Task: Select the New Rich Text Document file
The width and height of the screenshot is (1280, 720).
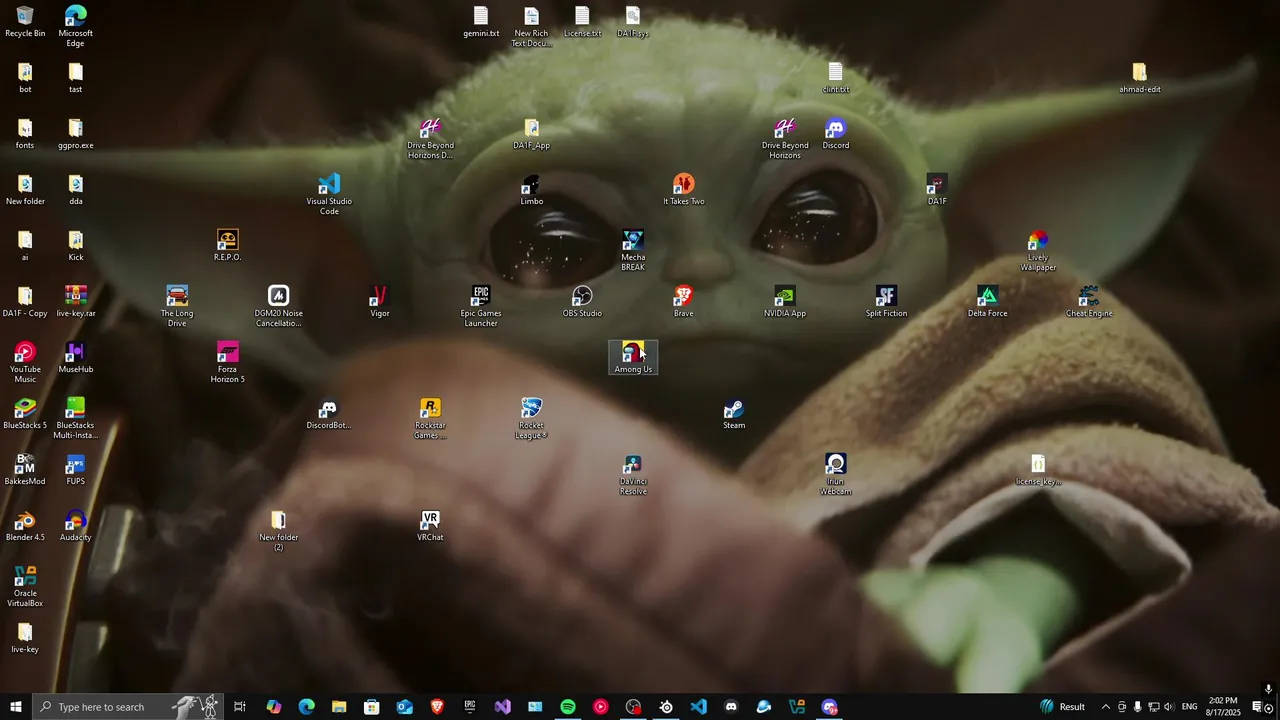Action: click(531, 27)
